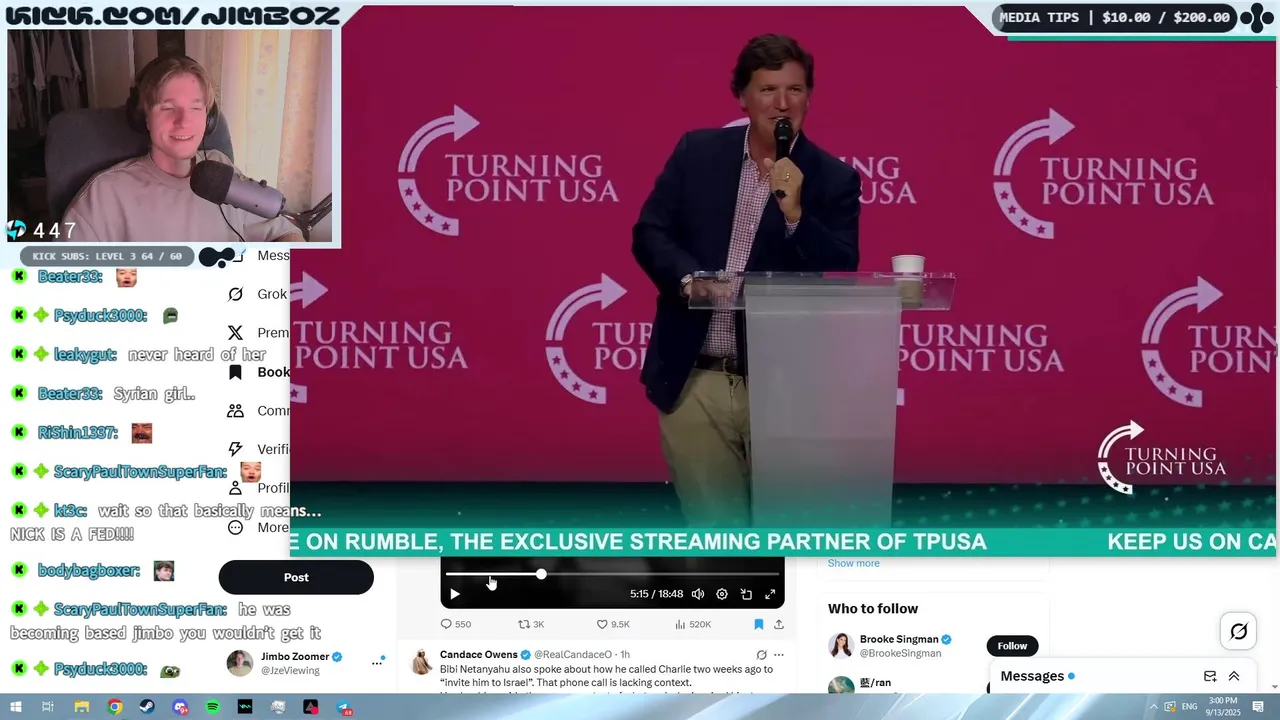Open Grok explain icon on Candace Owens tweet
This screenshot has width=1280, height=720.
[761, 655]
